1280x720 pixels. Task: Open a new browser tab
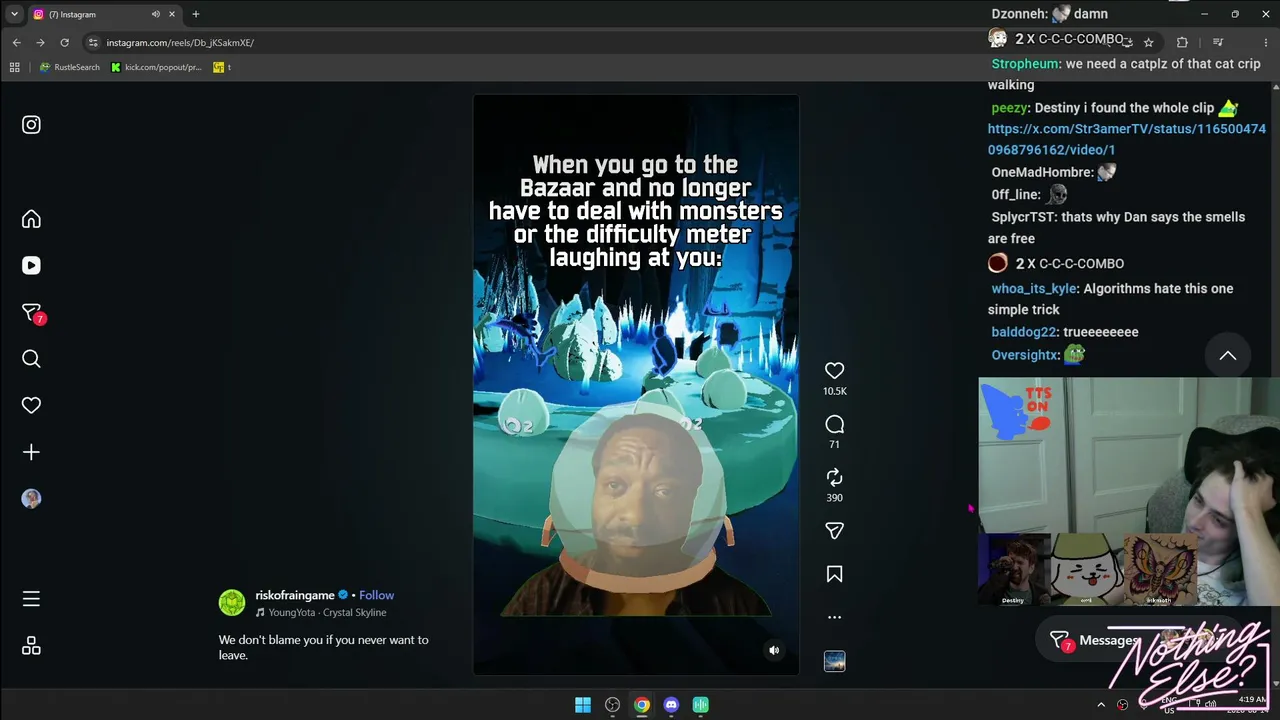pos(196,14)
